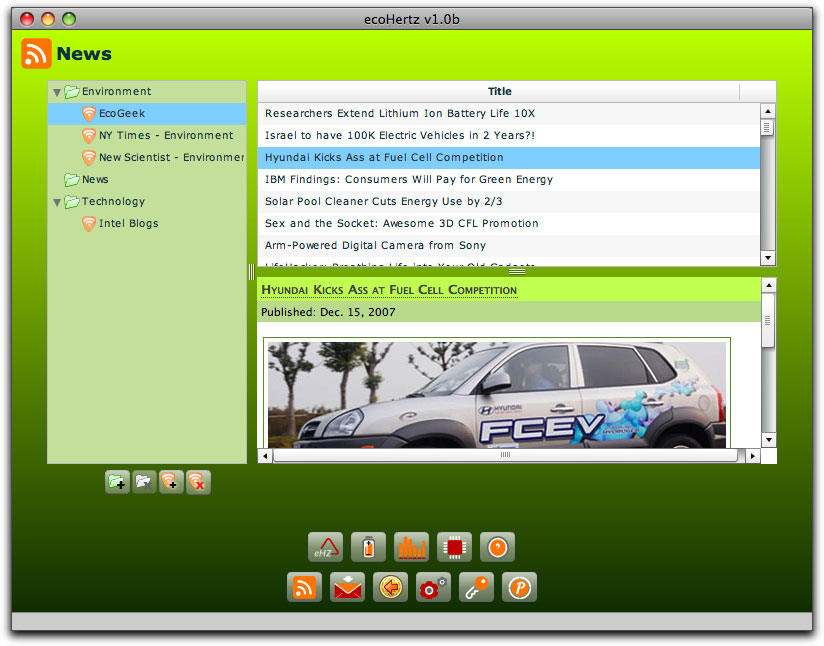Collapse the Technology folder triangle
824x646 pixels.
pos(57,202)
